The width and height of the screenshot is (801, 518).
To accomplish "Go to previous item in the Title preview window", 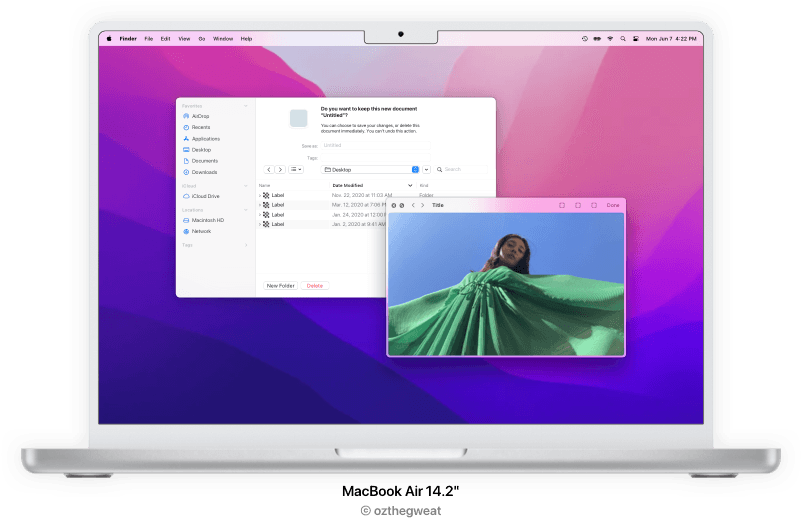I will (x=413, y=205).
